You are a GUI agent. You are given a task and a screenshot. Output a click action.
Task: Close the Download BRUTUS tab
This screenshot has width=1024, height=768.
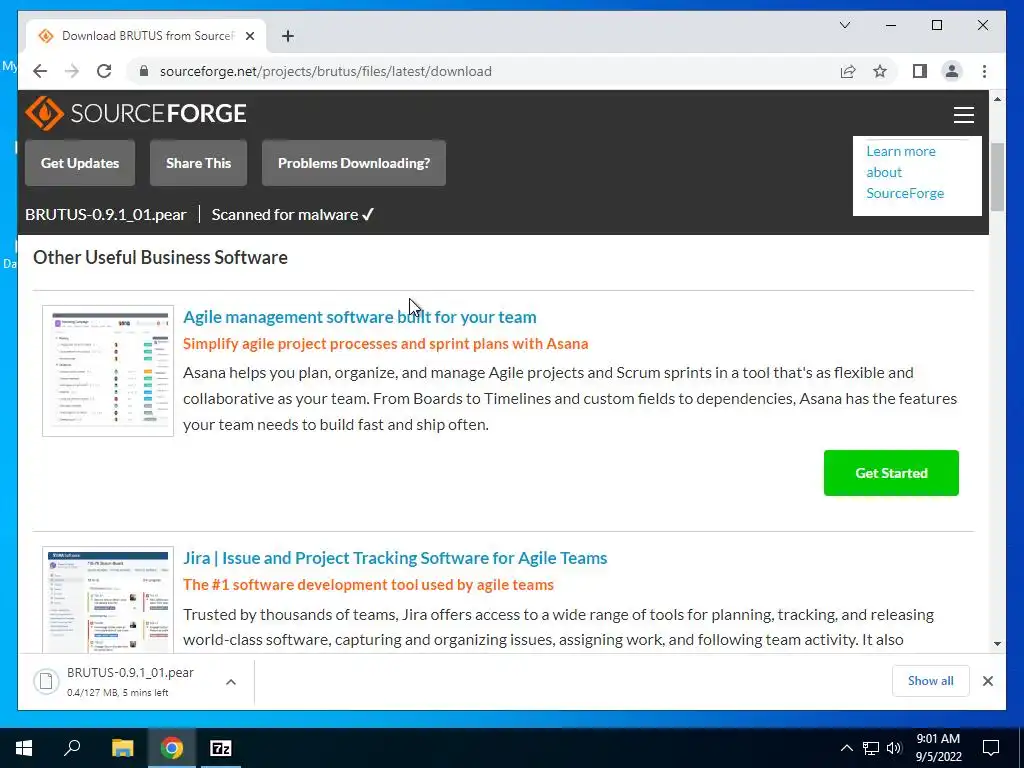[x=249, y=36]
